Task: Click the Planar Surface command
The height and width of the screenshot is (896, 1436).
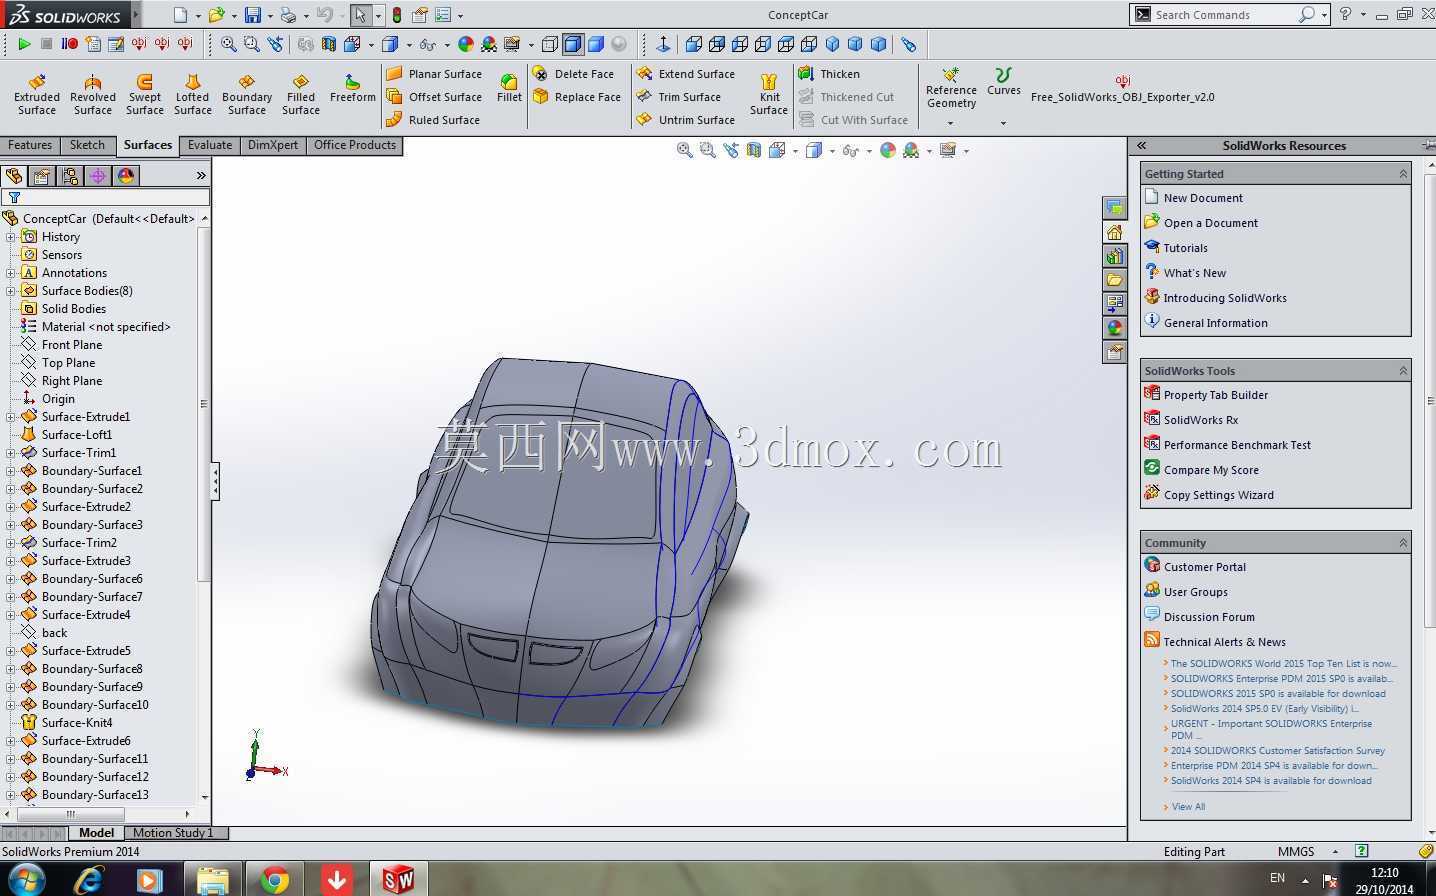Action: click(x=434, y=74)
